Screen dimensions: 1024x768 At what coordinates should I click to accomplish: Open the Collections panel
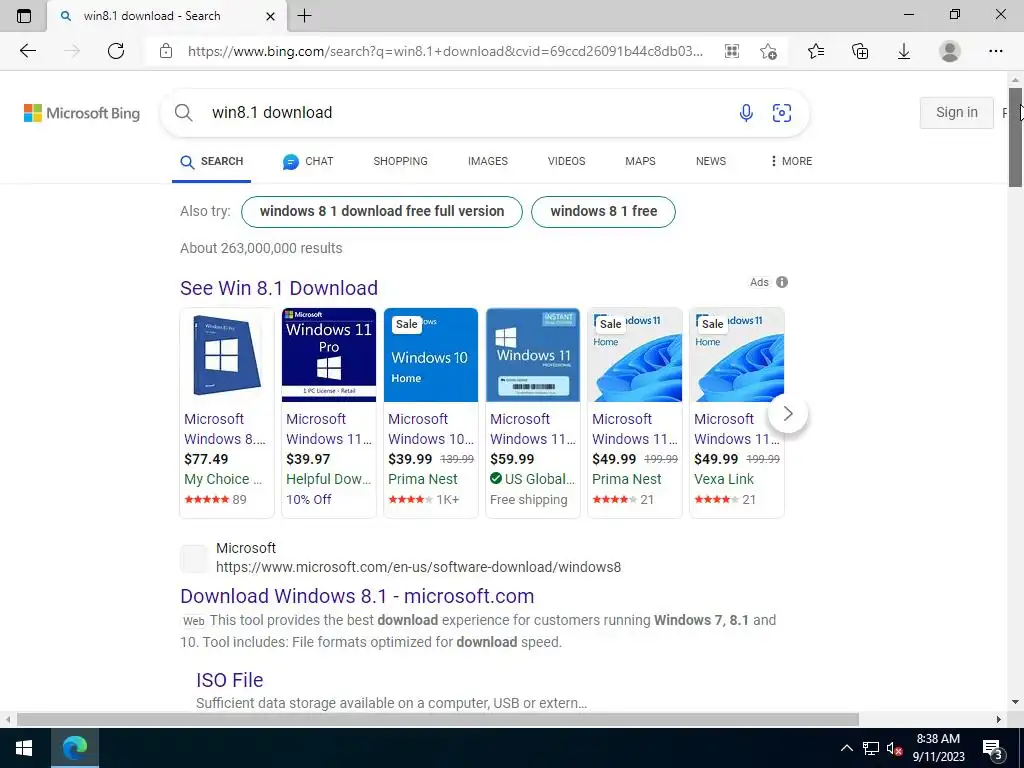860,51
